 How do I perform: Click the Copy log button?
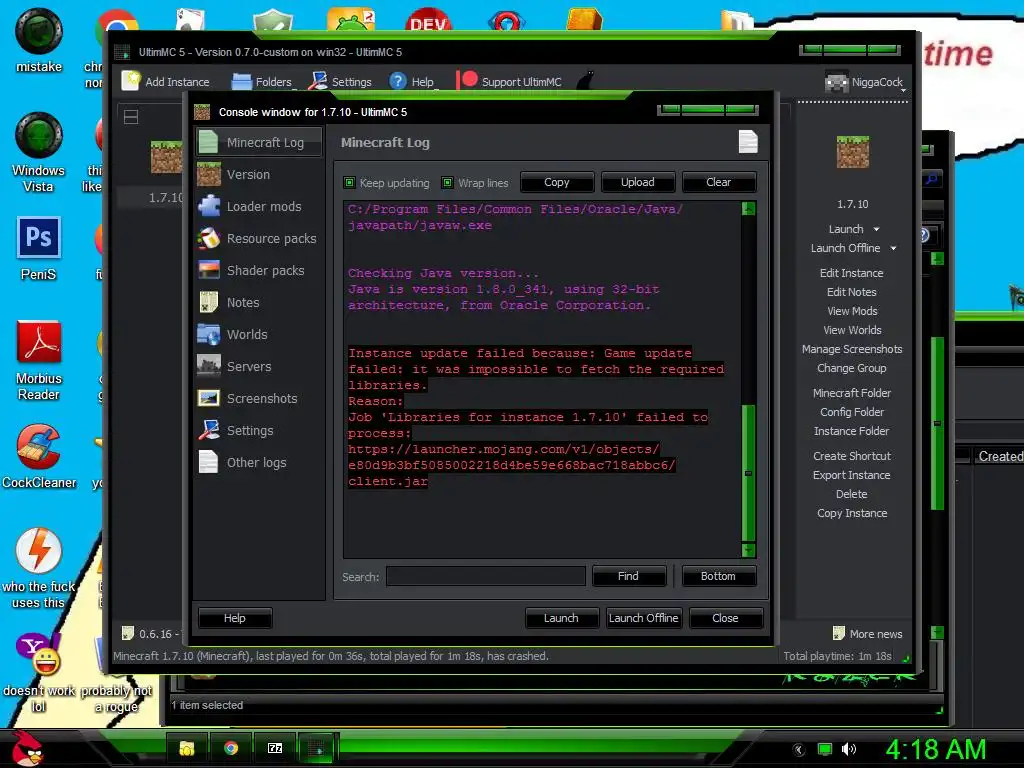[x=557, y=182]
